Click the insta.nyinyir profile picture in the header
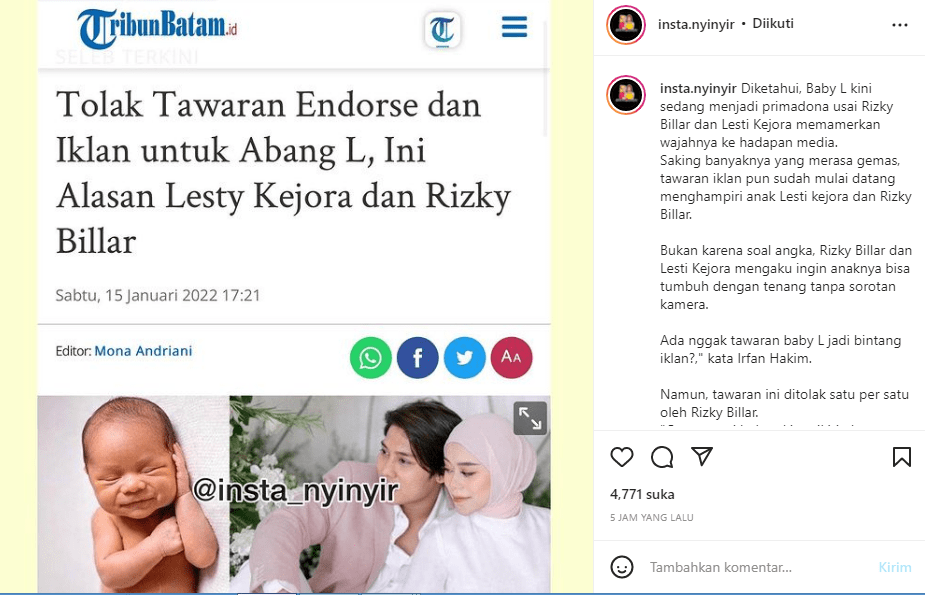The width and height of the screenshot is (925, 595). click(x=625, y=24)
